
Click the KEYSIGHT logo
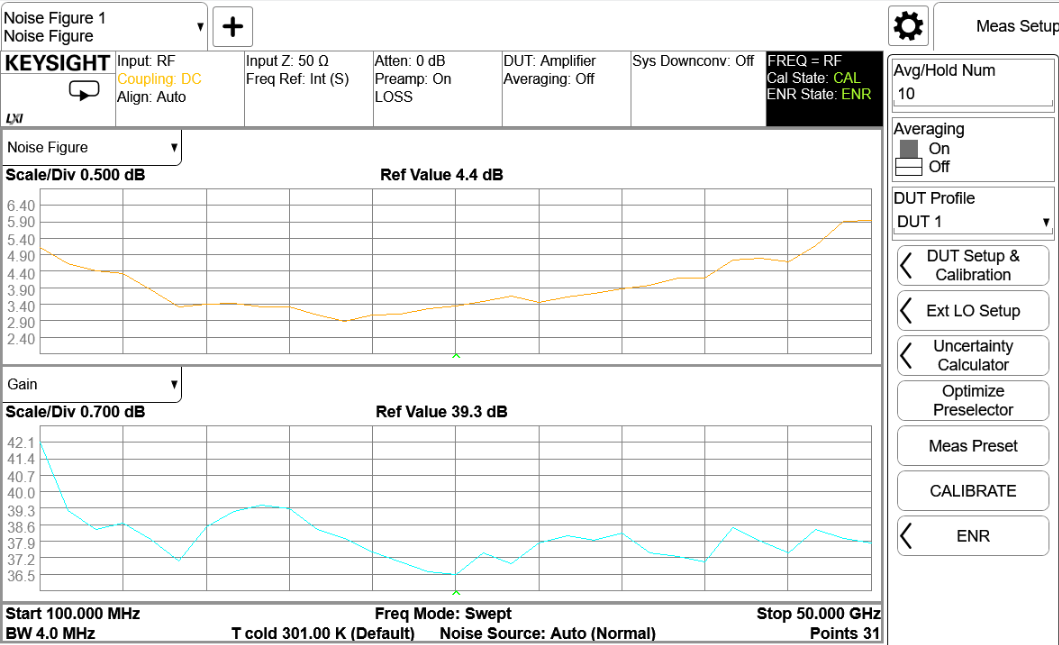tap(57, 63)
